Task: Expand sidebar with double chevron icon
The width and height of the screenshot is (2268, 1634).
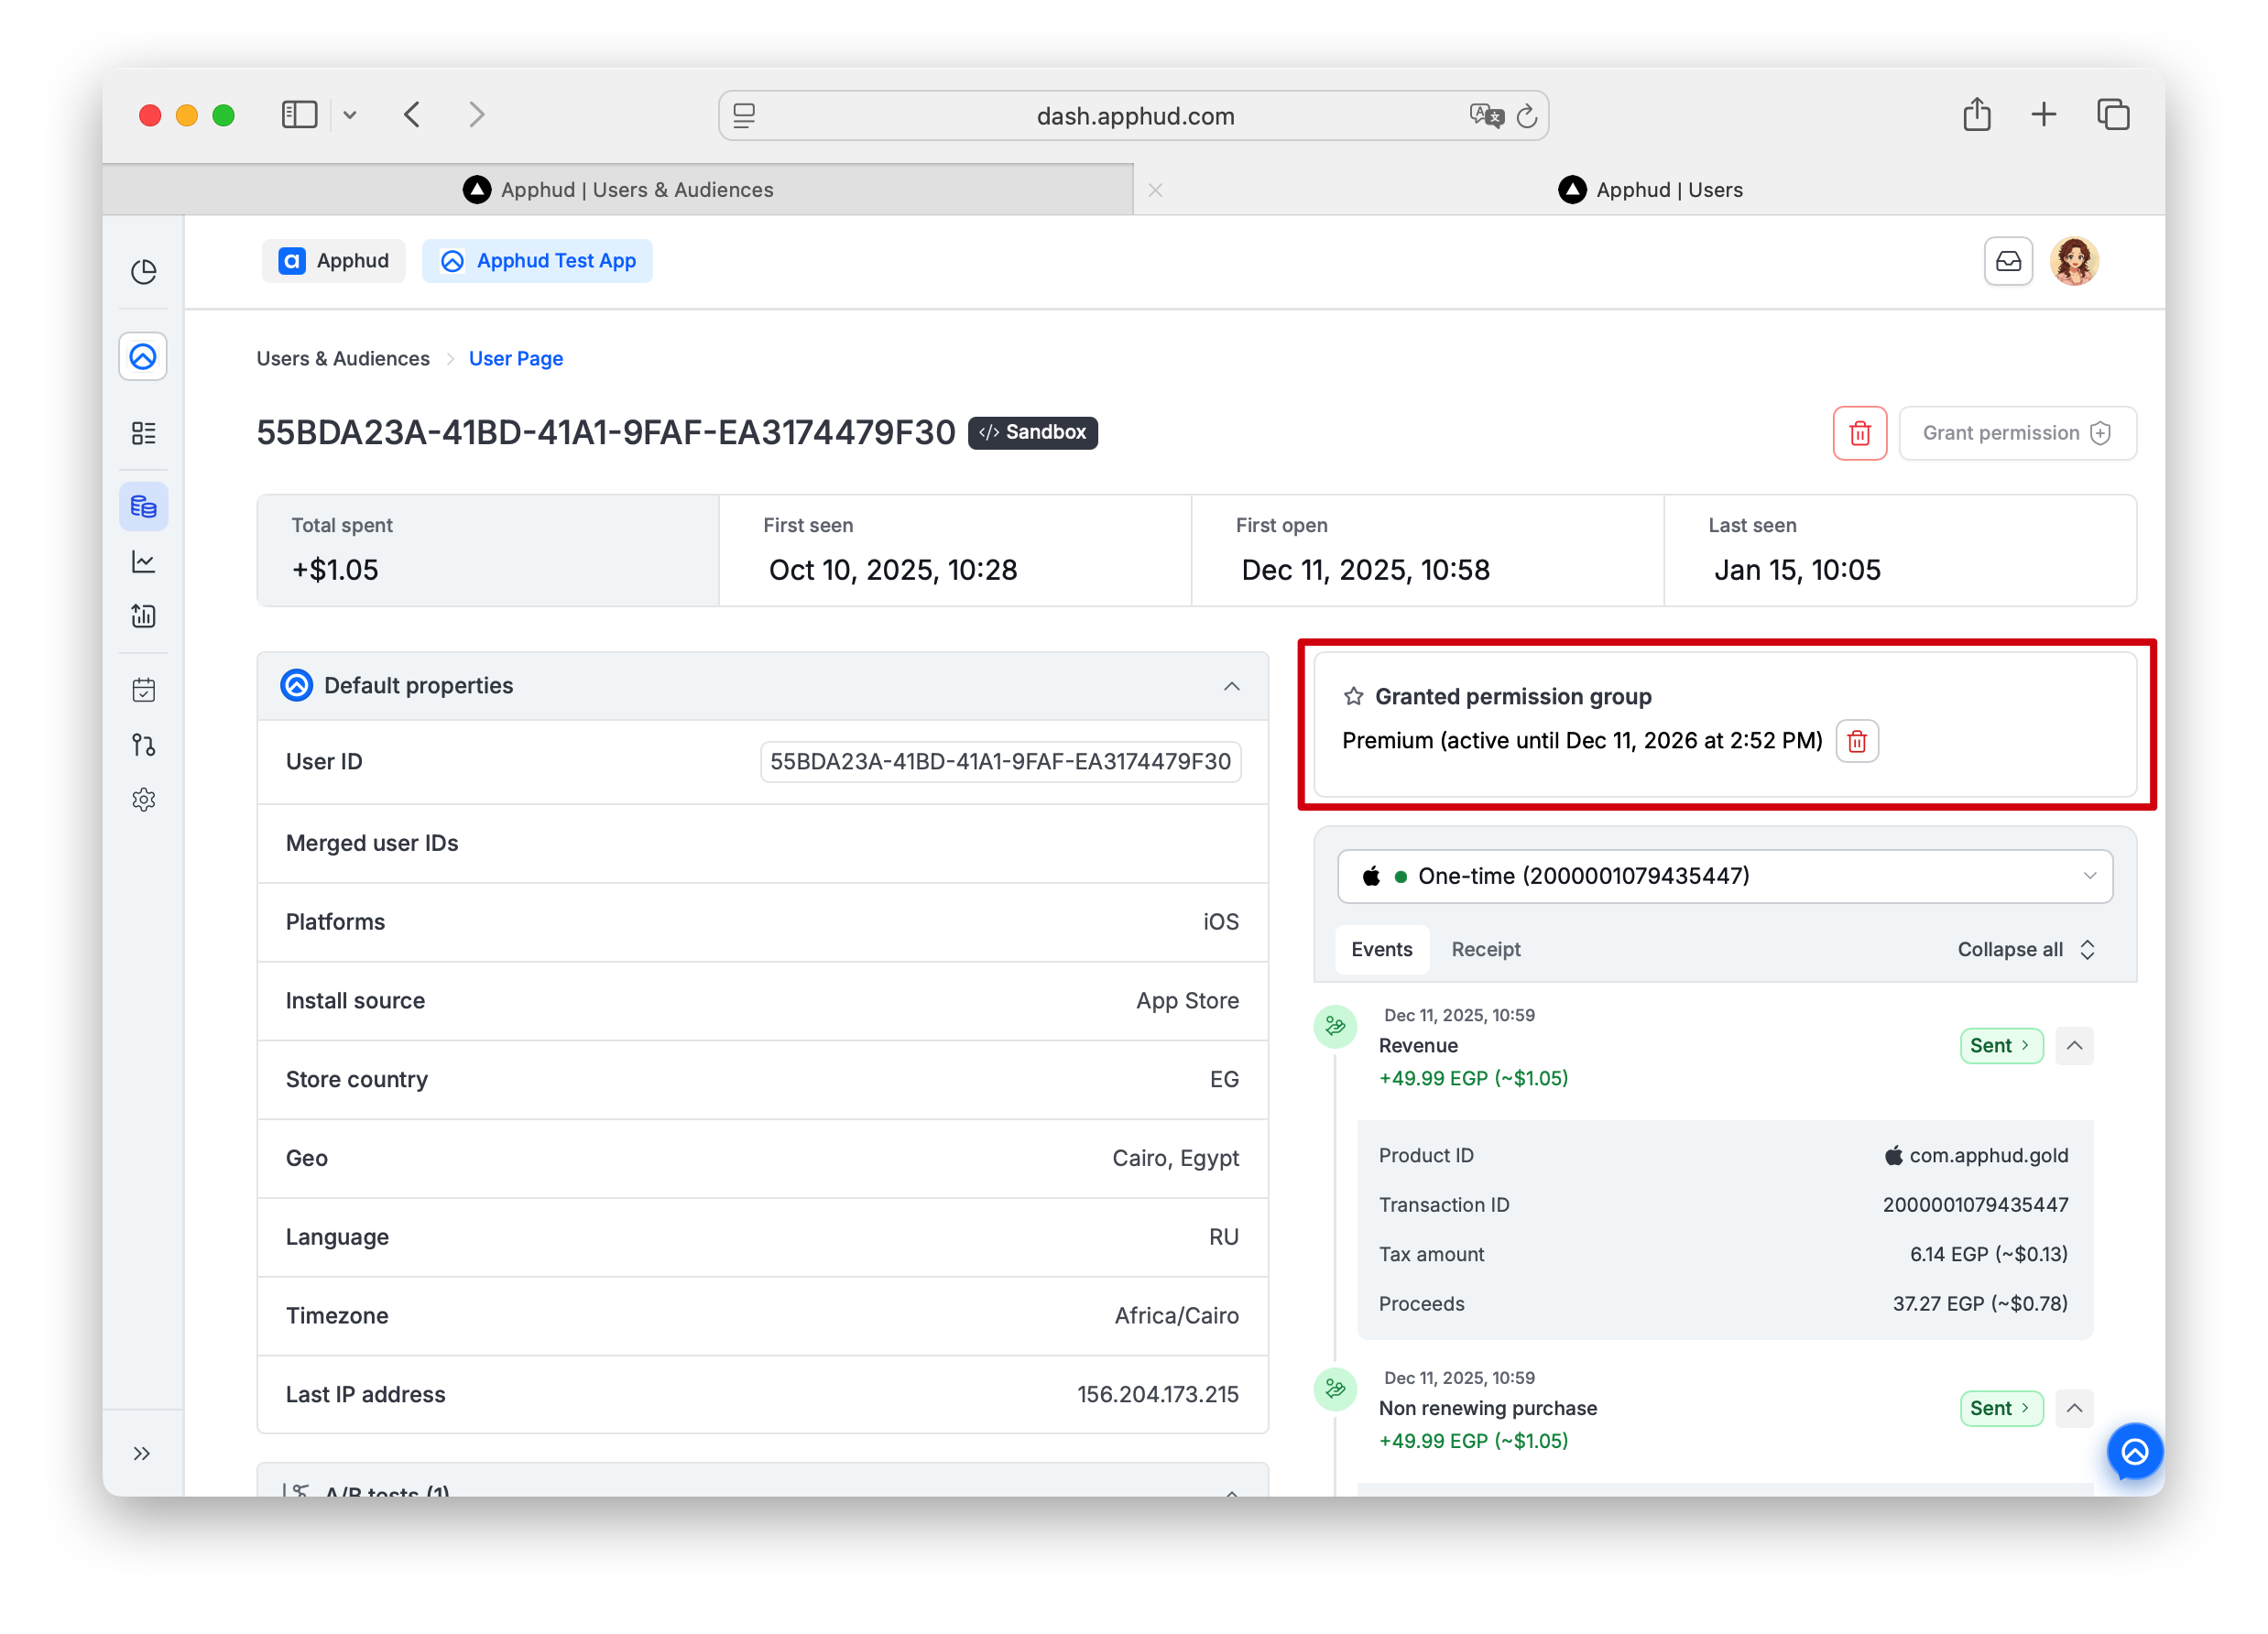Action: [142, 1454]
